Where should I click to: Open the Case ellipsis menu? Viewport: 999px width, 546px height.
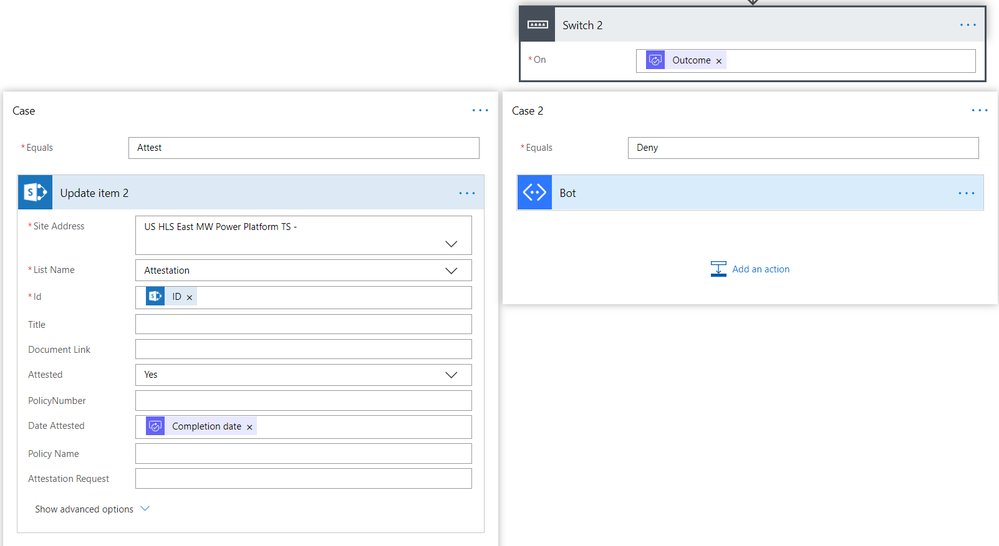480,110
